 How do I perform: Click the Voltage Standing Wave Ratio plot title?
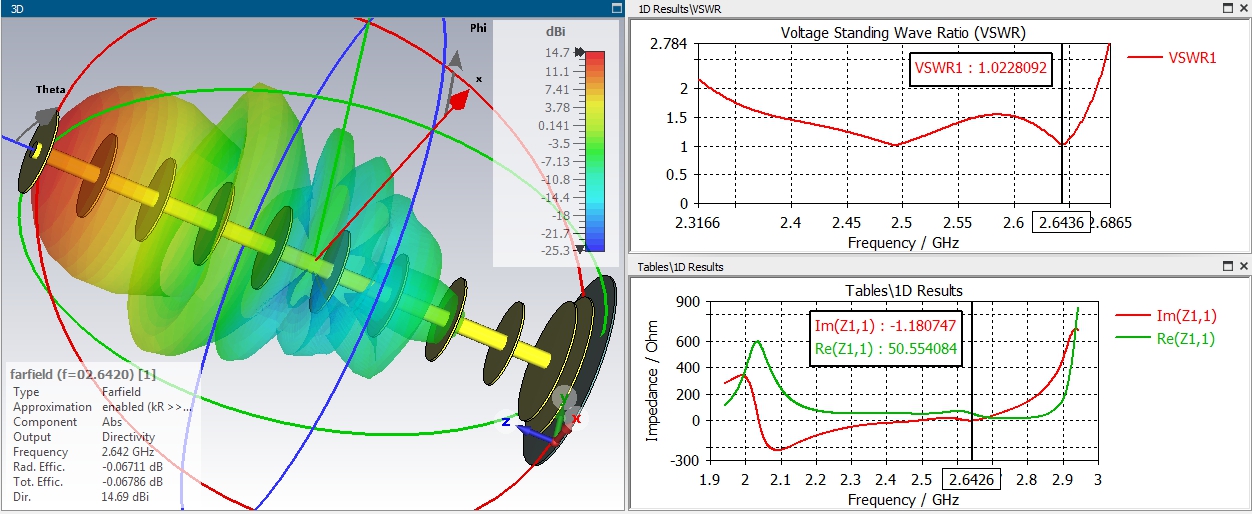(x=902, y=32)
